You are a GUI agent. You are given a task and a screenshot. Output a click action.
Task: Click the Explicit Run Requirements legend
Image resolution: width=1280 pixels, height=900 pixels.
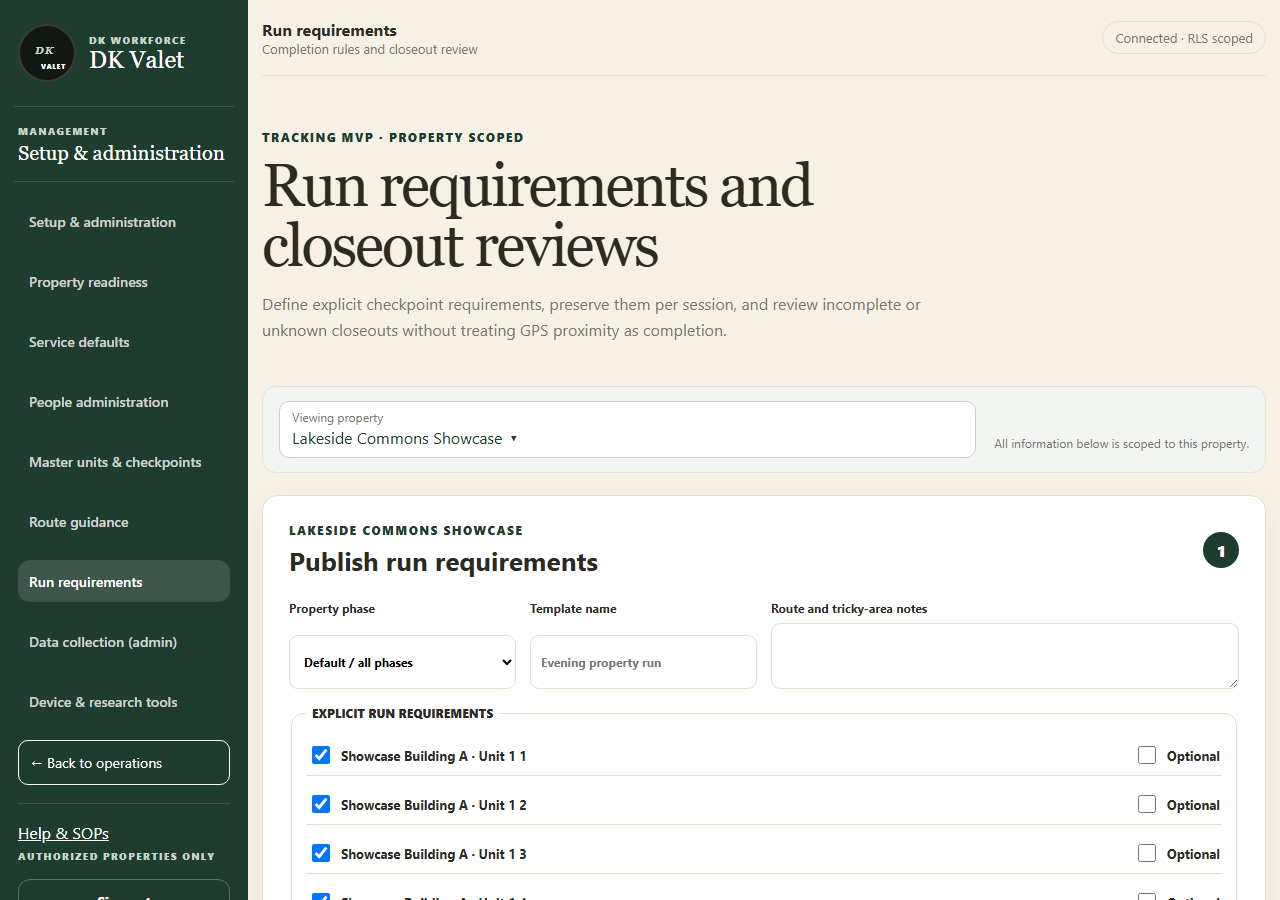(x=403, y=713)
